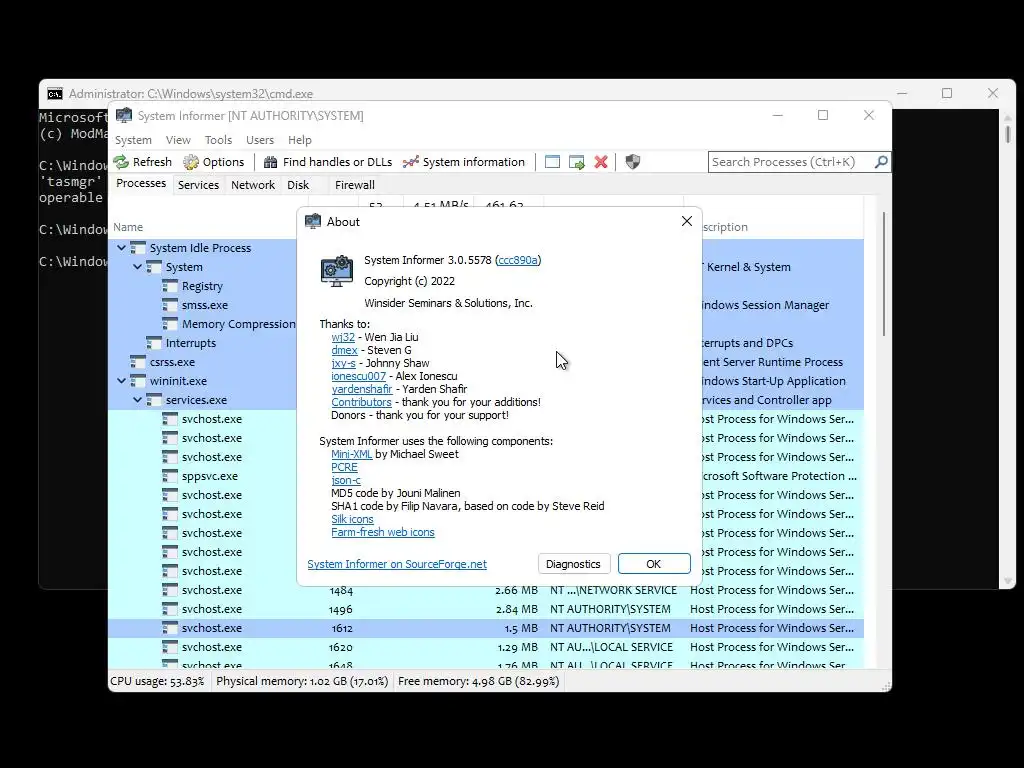Open the ccc890a commit link
This screenshot has width=1024, height=768.
(518, 260)
